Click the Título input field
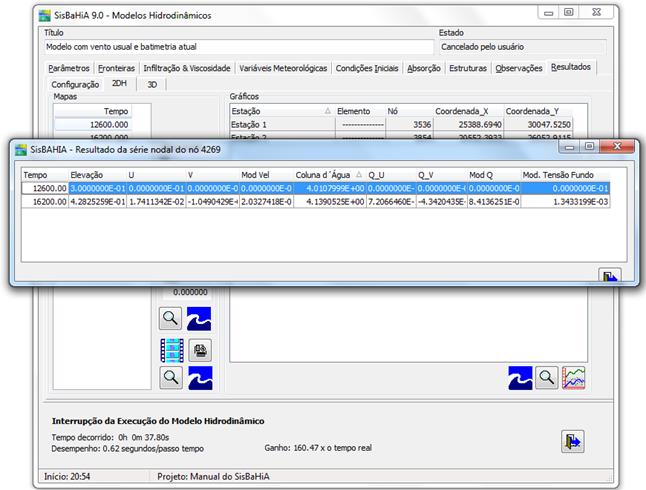This screenshot has height=490, width=646. (239, 47)
